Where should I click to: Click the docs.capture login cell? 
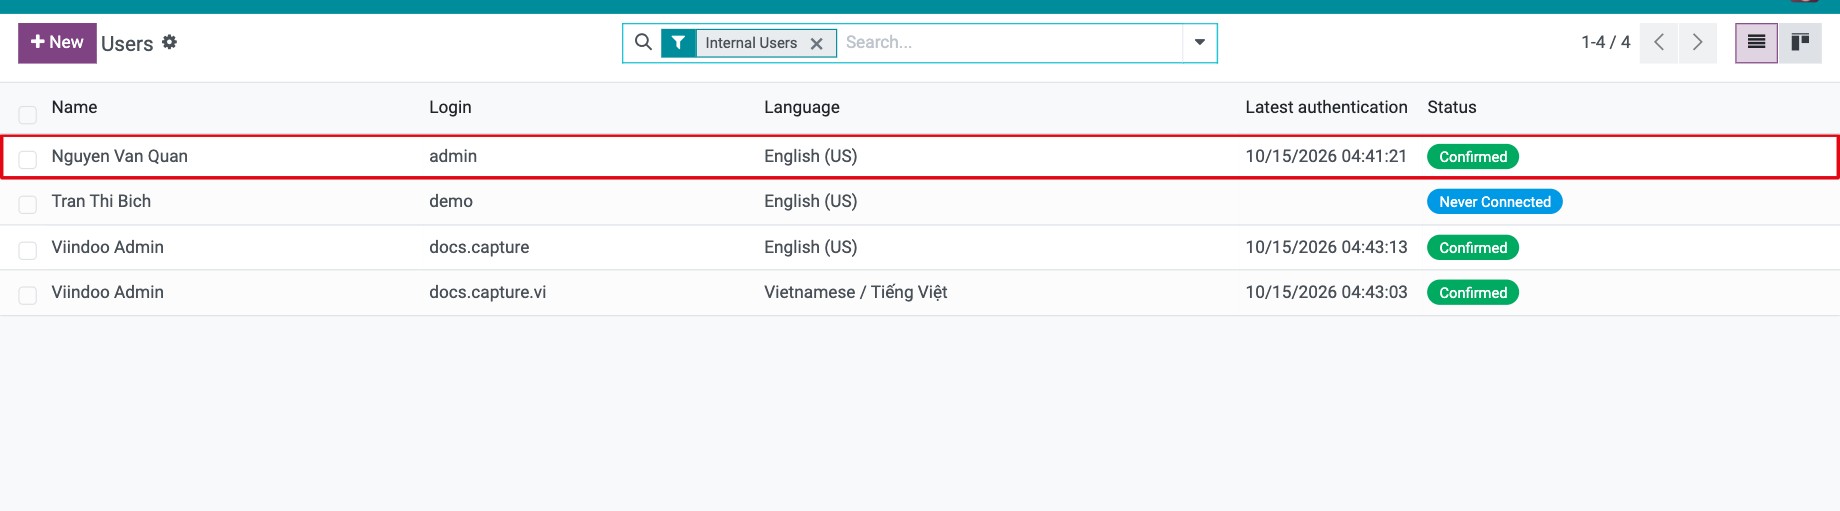coord(479,247)
